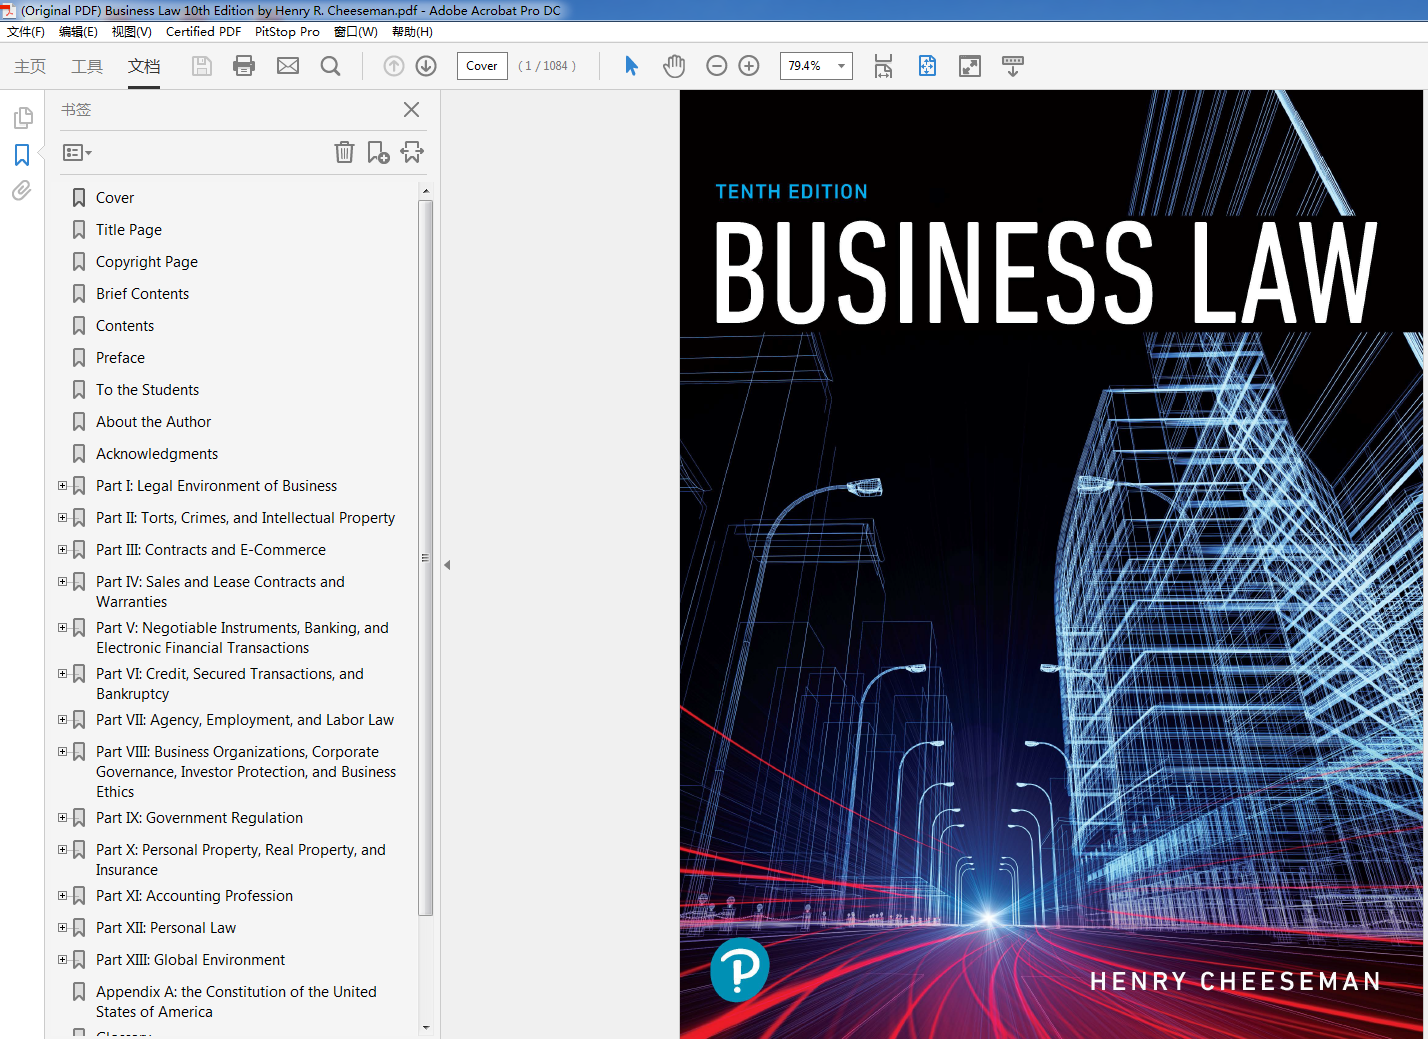Go to previous page with up arrow
The height and width of the screenshot is (1039, 1428).
pyautogui.click(x=394, y=66)
